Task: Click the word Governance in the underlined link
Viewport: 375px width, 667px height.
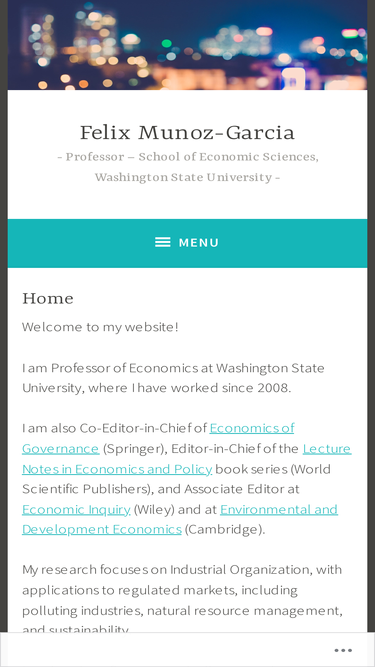Action: (x=61, y=448)
